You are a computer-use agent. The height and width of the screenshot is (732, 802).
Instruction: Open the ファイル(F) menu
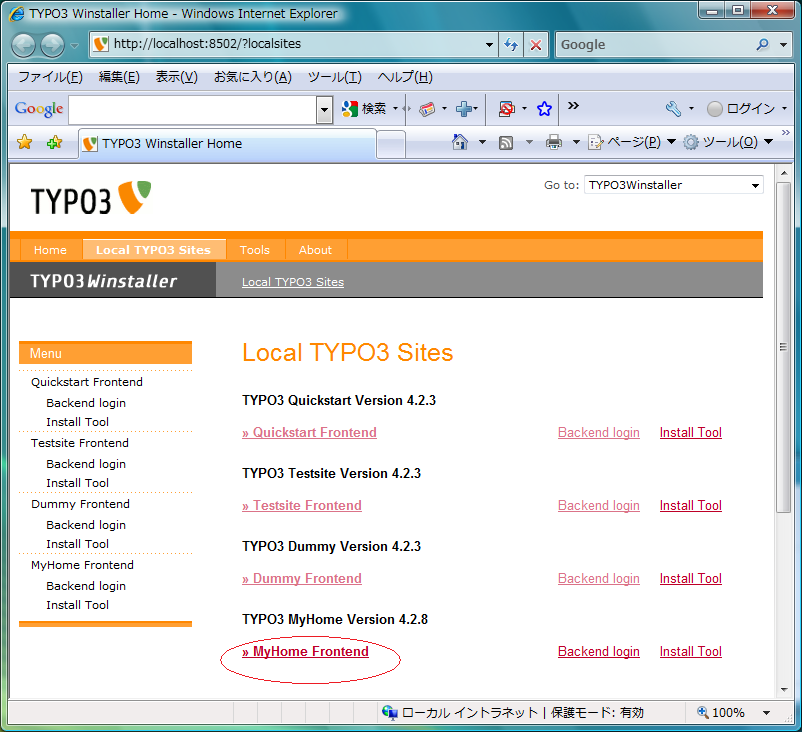click(x=50, y=77)
